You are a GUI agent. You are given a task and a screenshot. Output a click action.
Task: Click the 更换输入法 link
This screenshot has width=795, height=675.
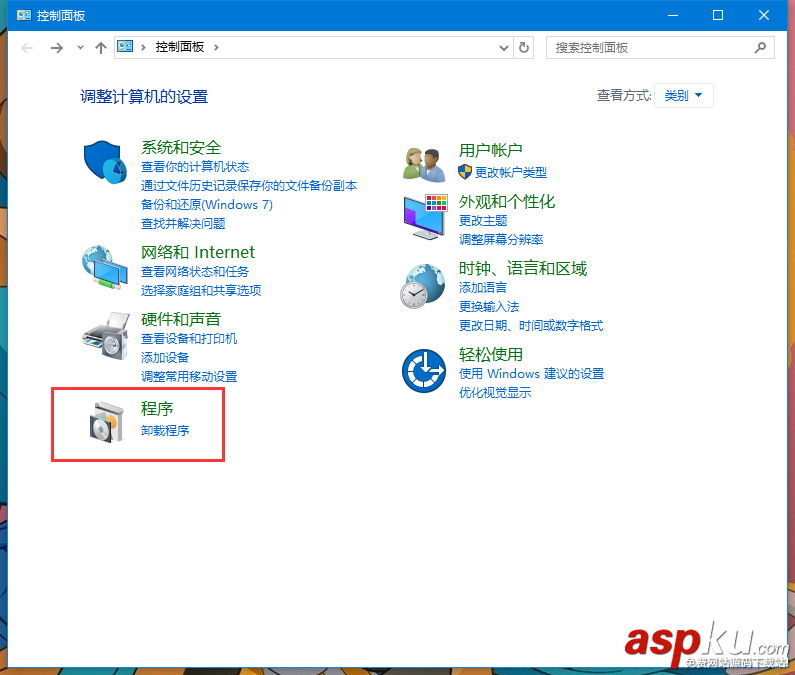[x=489, y=307]
